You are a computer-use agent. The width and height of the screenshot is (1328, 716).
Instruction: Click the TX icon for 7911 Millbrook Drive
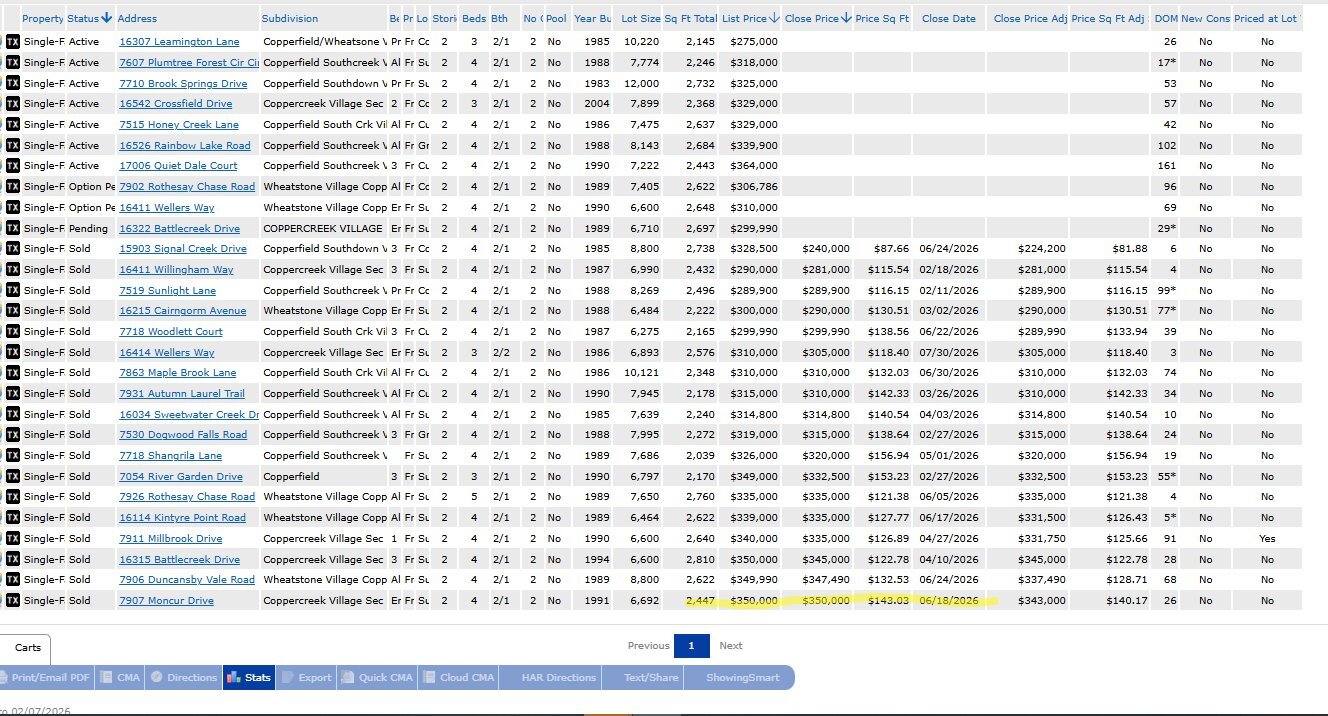[13, 538]
